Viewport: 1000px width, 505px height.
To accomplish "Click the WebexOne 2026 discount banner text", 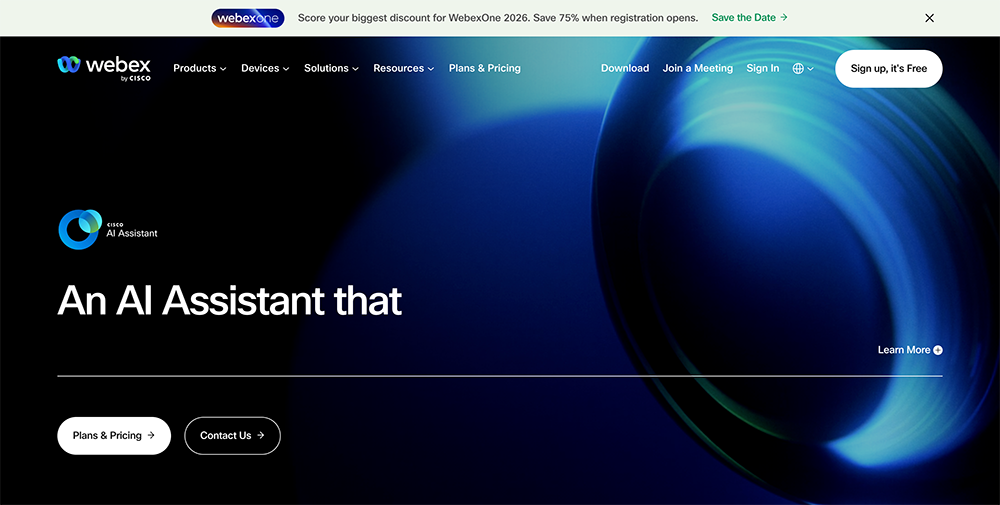I will (x=498, y=18).
